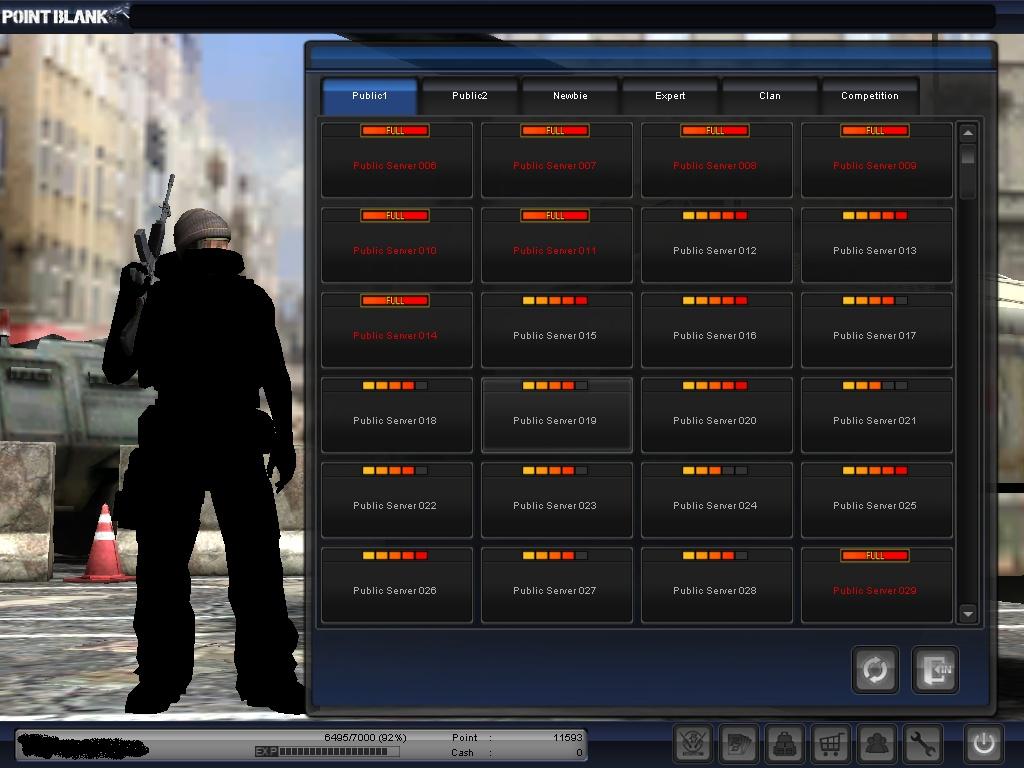This screenshot has height=768, width=1024.
Task: Select Public Server 020
Action: tap(716, 415)
